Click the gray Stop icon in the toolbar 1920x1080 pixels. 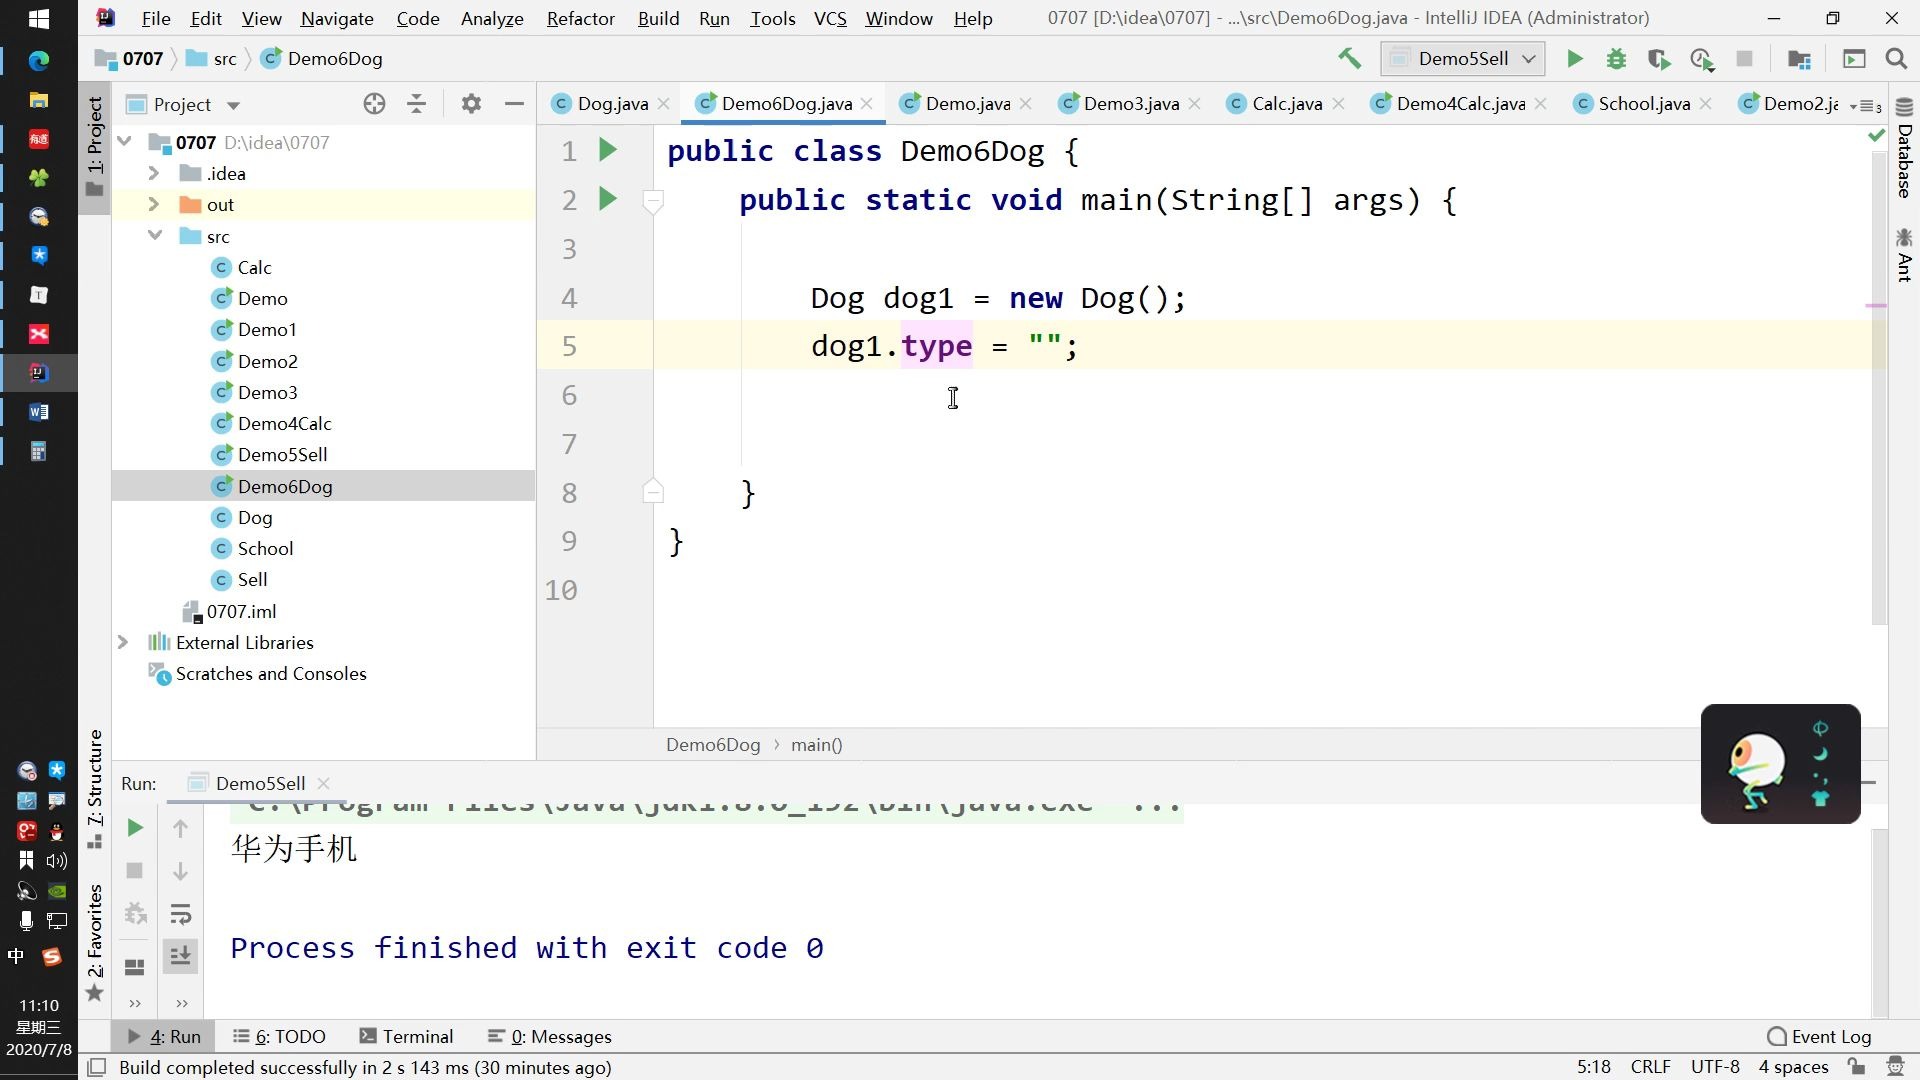(x=1744, y=59)
